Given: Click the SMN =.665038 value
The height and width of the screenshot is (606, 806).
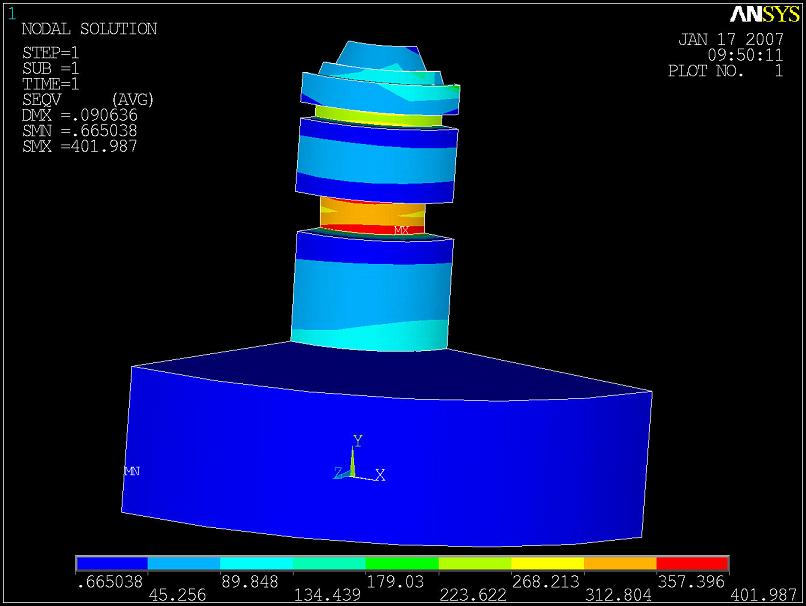Looking at the screenshot, I should click(80, 130).
